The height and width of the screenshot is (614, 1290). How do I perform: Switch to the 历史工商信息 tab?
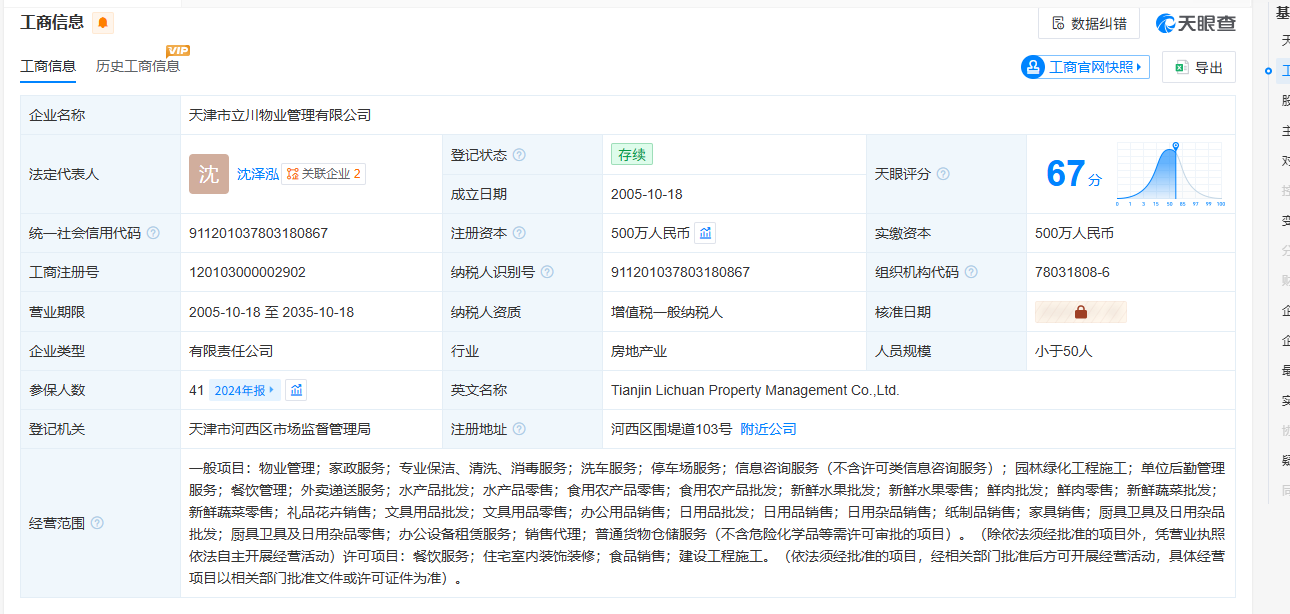pos(138,66)
